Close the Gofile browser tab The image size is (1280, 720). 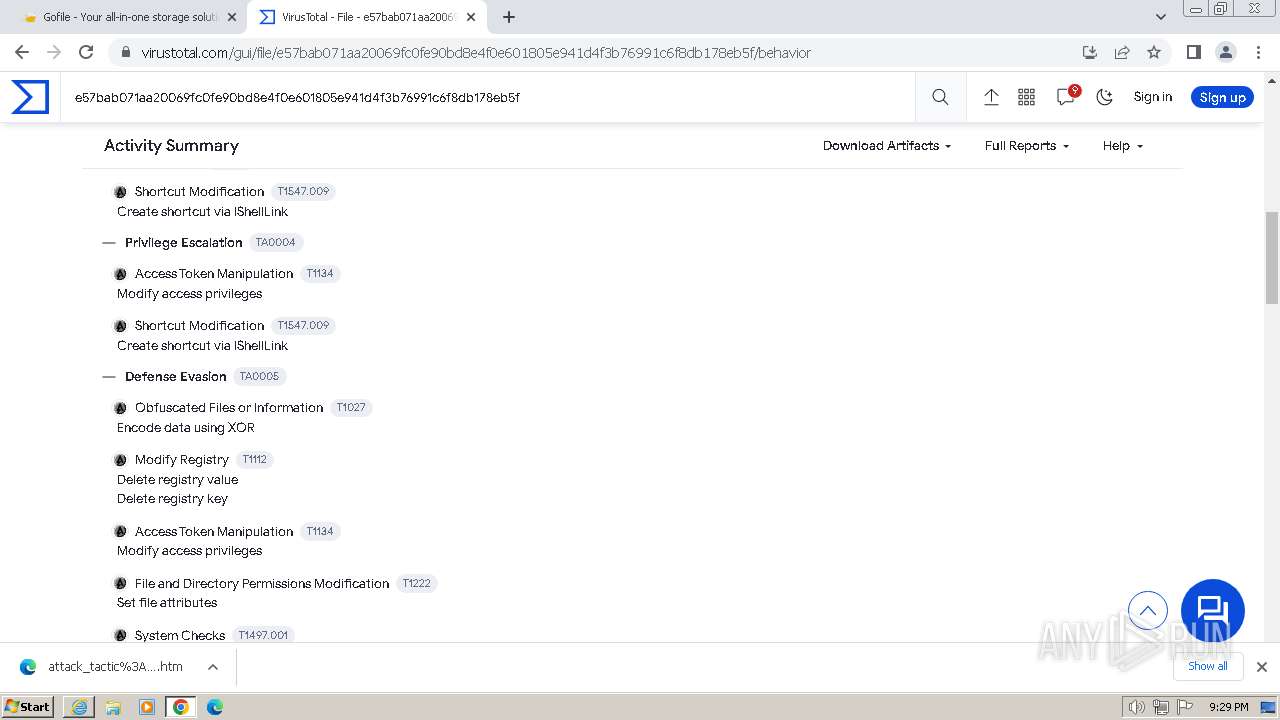coord(232,17)
